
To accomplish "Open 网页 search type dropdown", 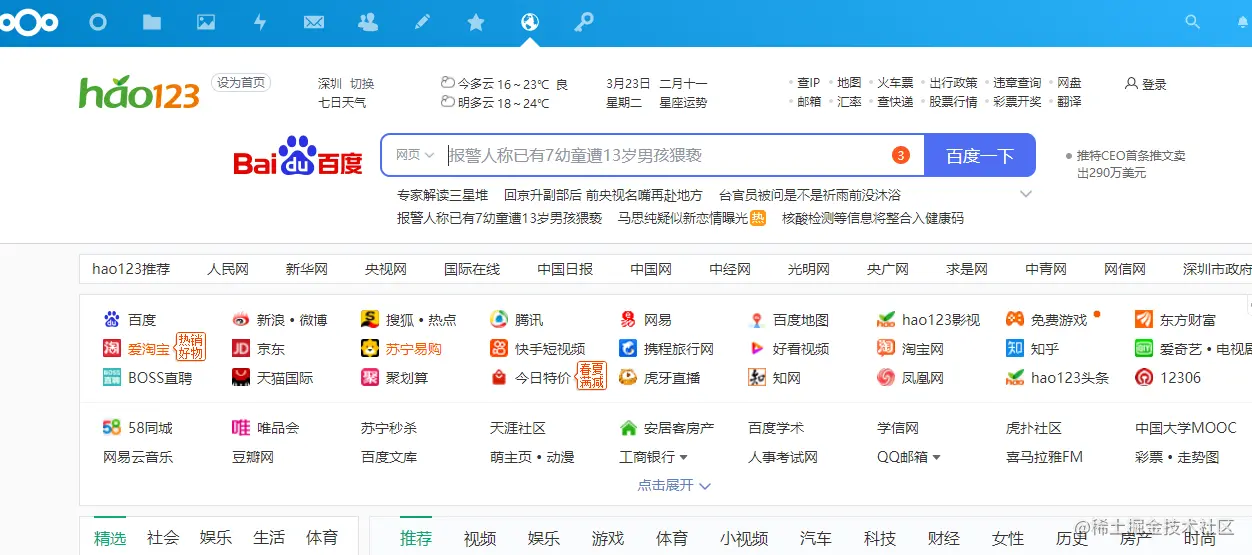I will (x=414, y=155).
